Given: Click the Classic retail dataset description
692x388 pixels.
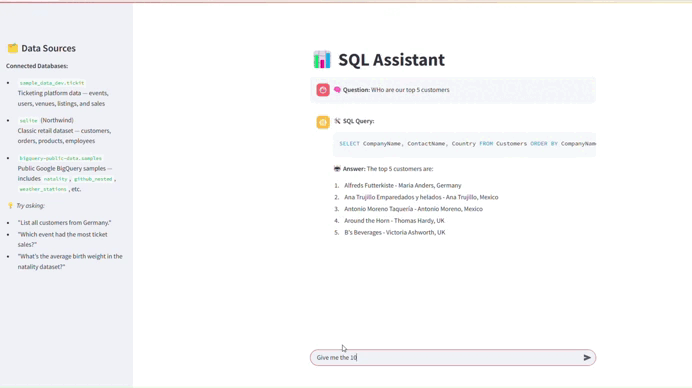Looking at the screenshot, I should click(x=64, y=136).
